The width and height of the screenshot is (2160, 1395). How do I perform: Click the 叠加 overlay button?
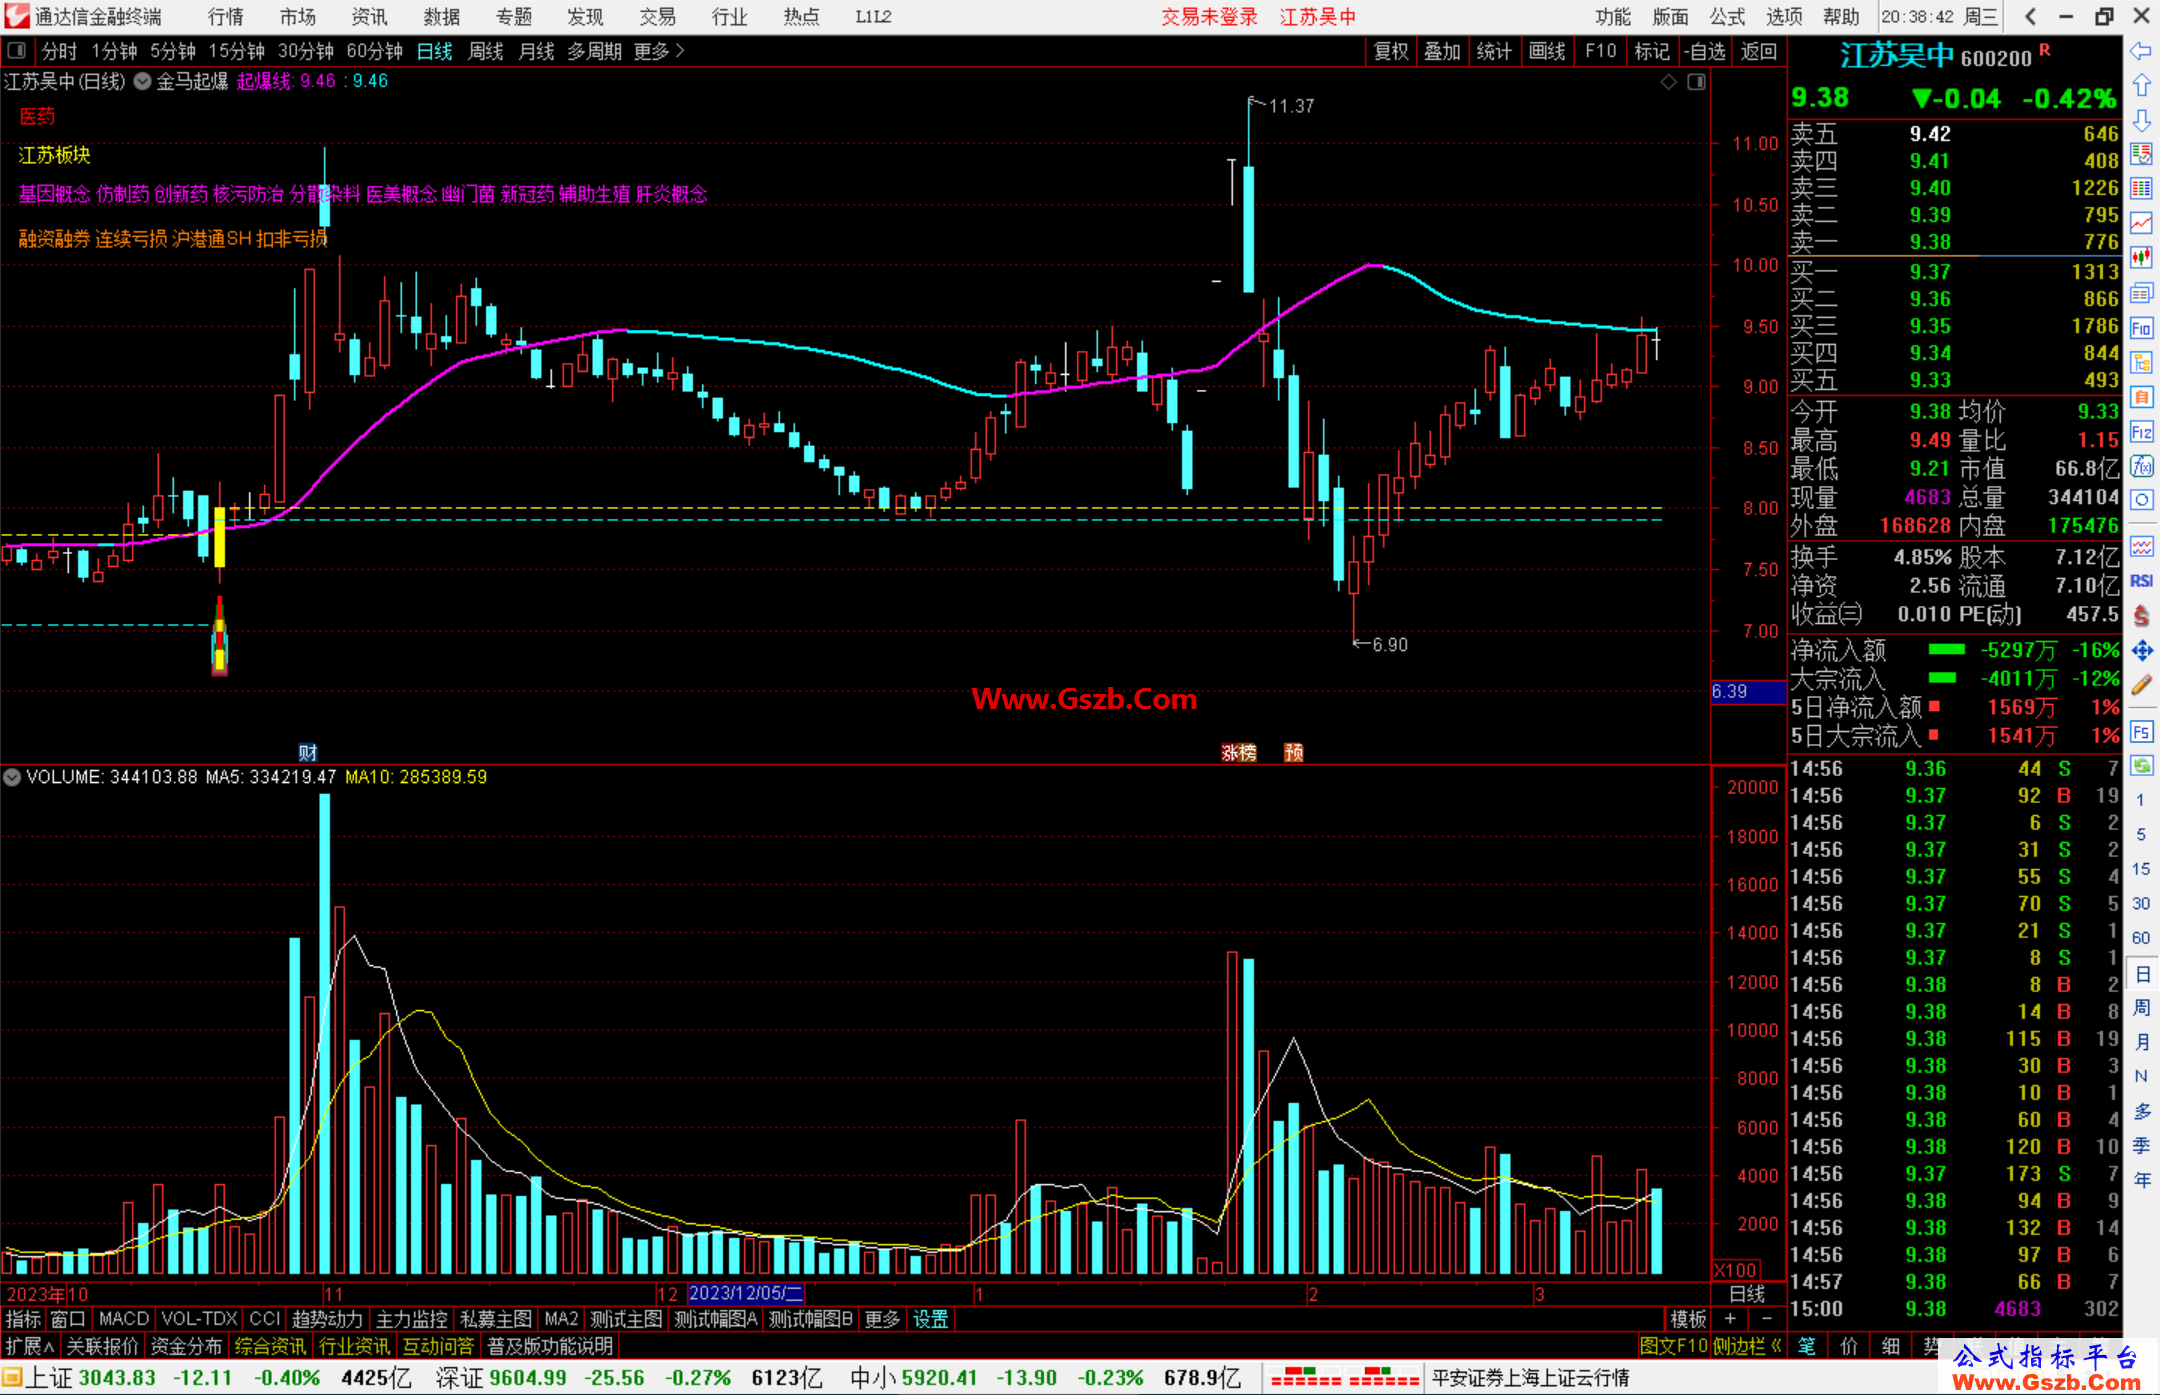pos(1442,51)
